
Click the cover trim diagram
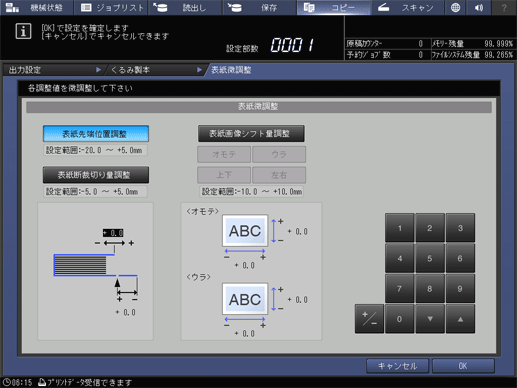[x=96, y=271]
